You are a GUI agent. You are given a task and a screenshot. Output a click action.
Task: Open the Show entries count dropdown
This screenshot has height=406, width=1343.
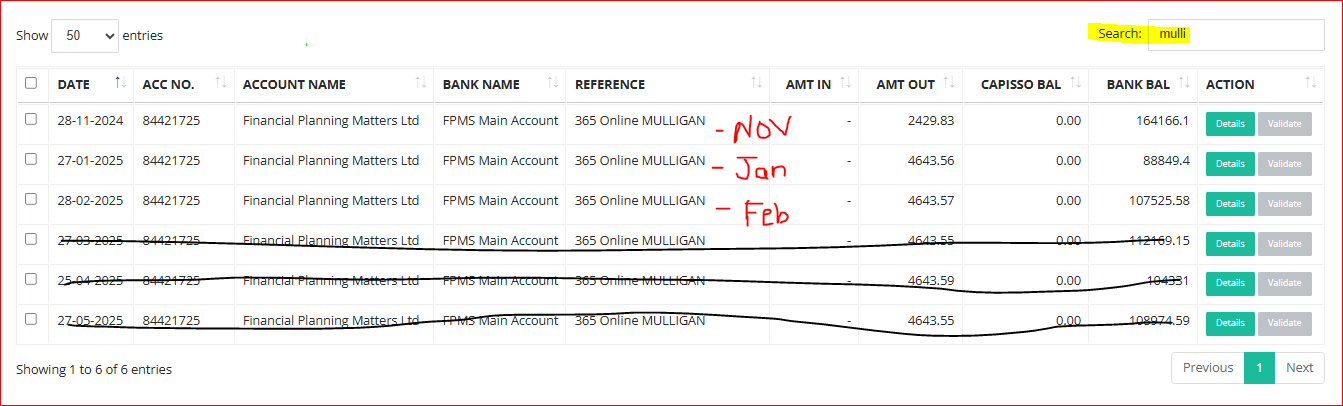pos(84,35)
